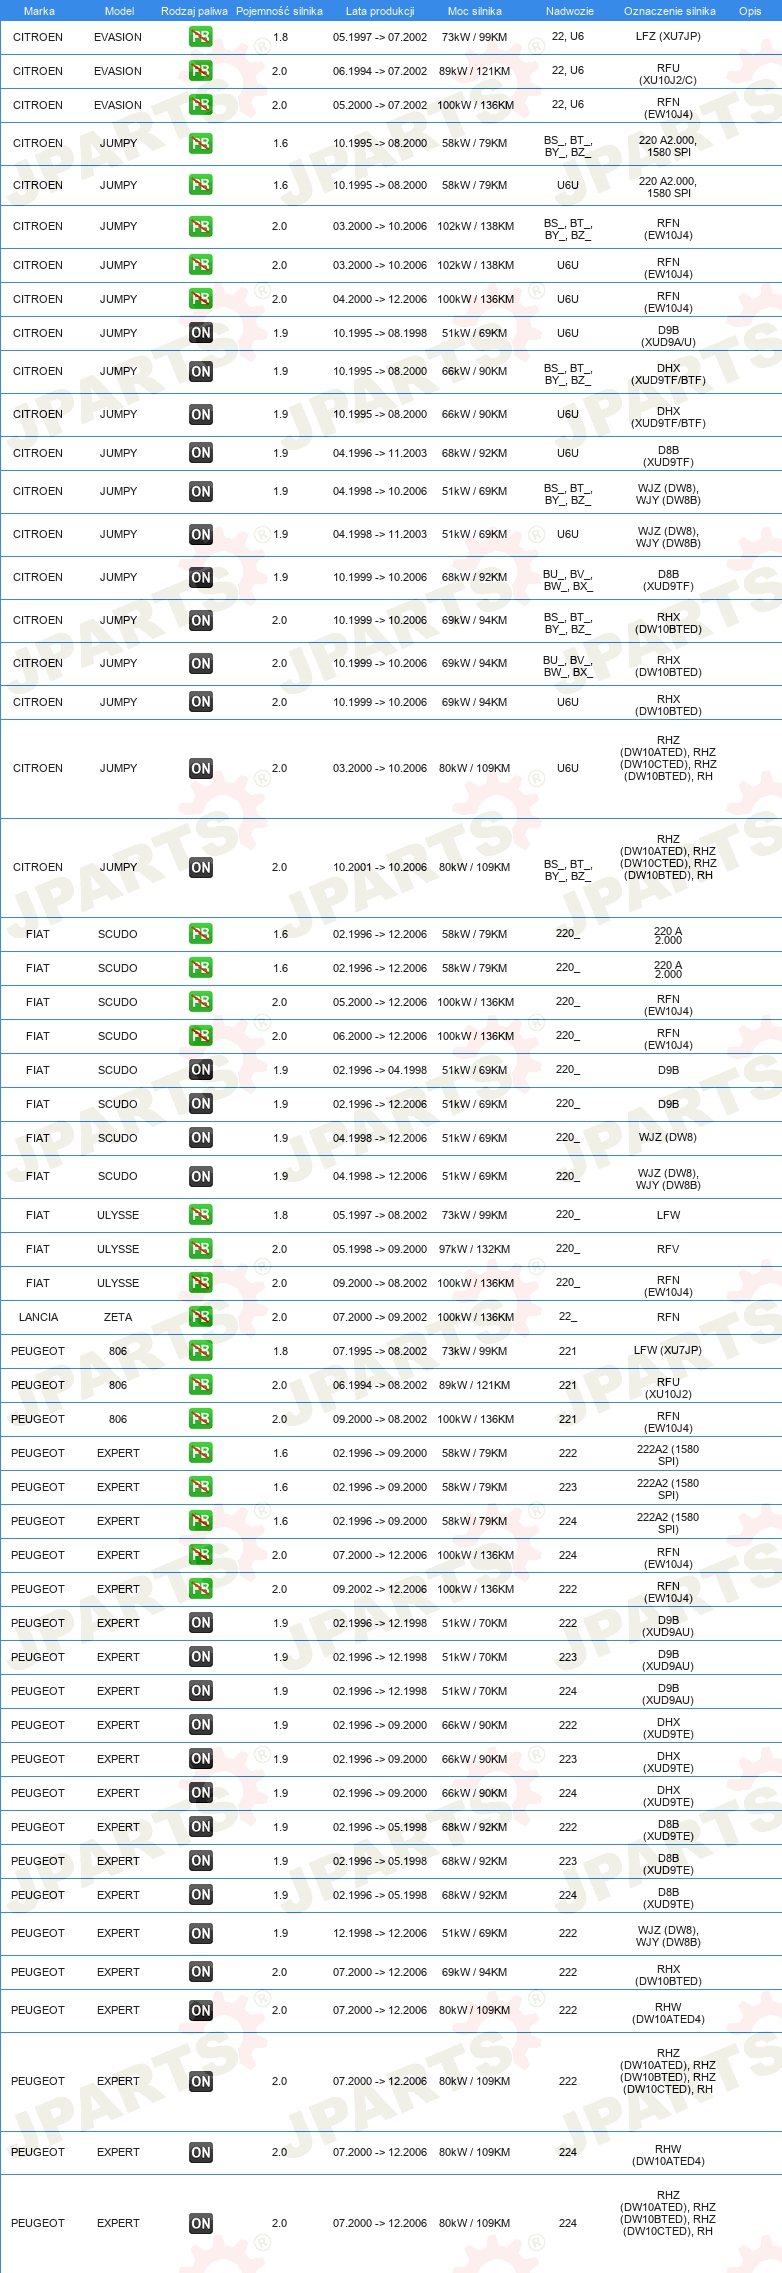The image size is (782, 2273).
Task: Click the Oznaczenie silnika column header
Action: click(x=669, y=11)
